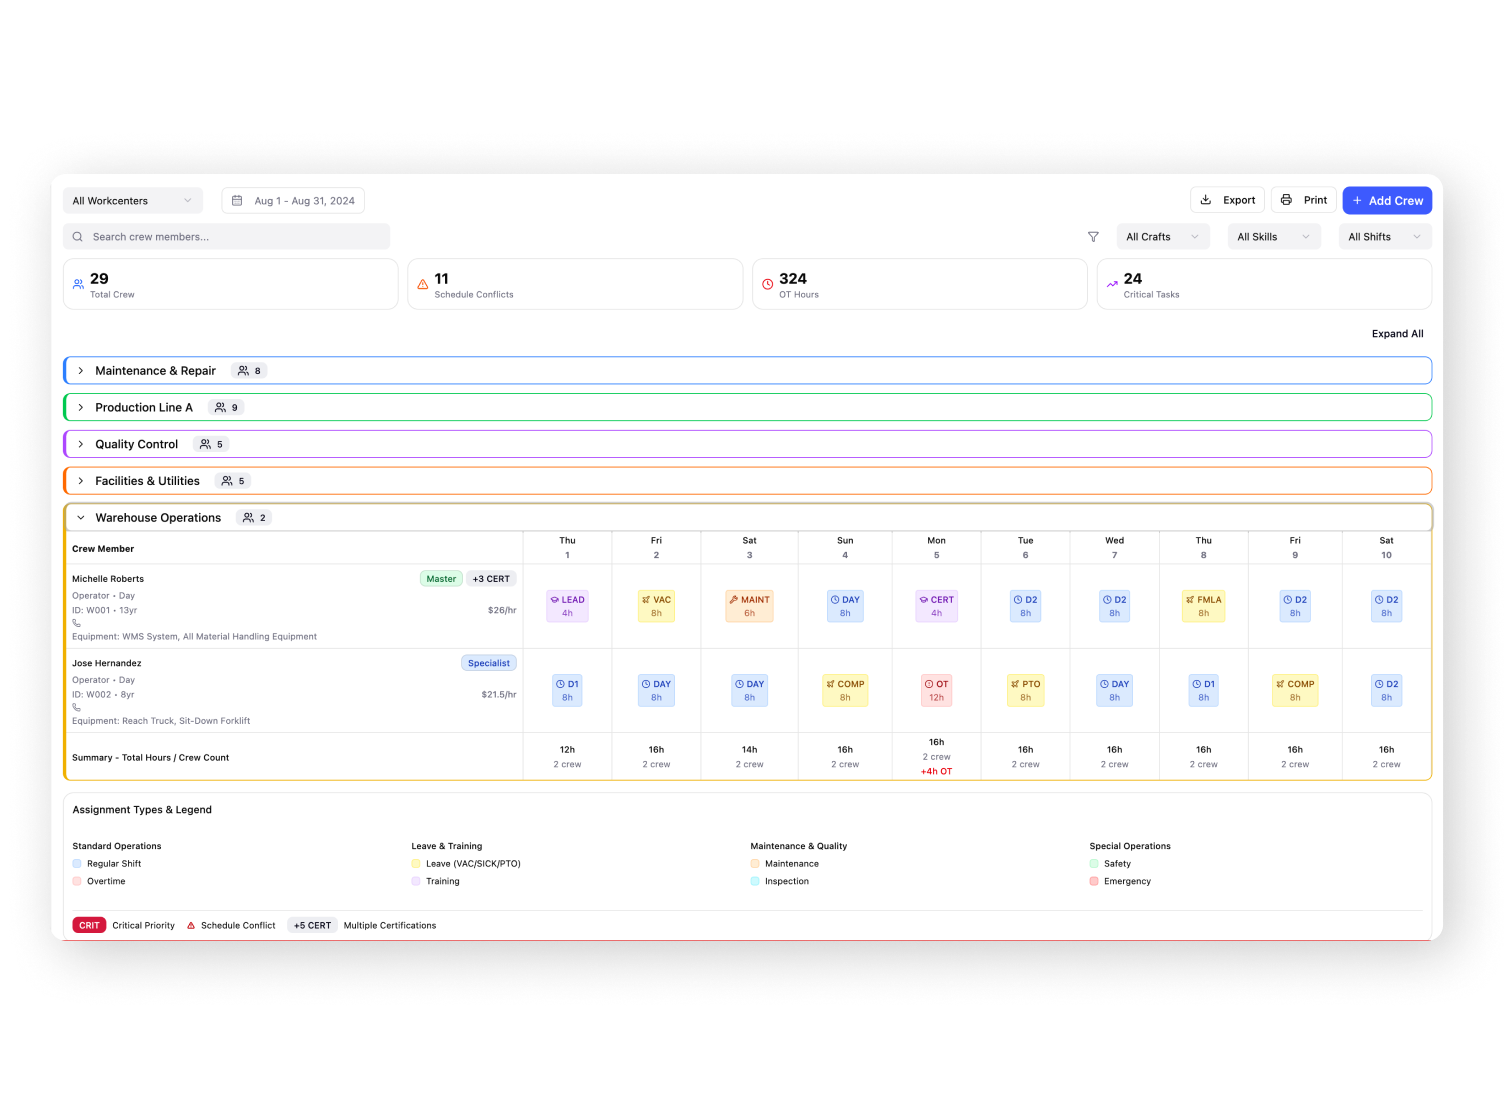Screen dimensions: 1504x1120
Task: Open Jose Hernandez's COMP 8h assignment on Fri 9
Action: pos(1295,691)
